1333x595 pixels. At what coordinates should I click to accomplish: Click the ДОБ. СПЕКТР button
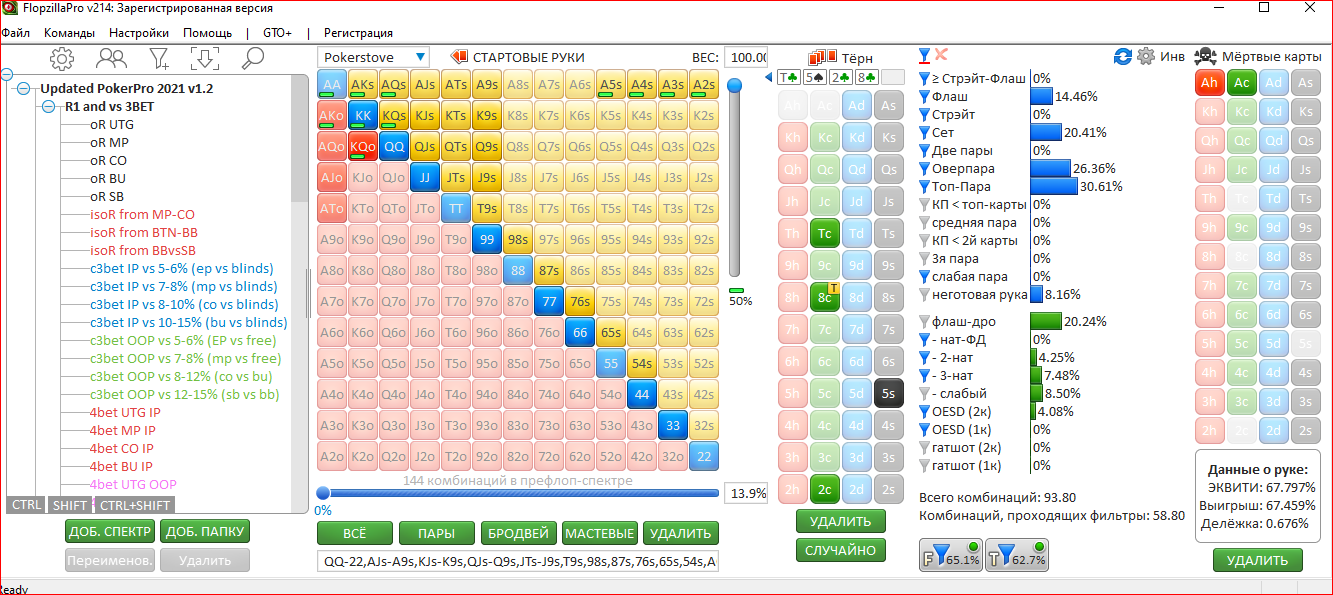[x=109, y=531]
